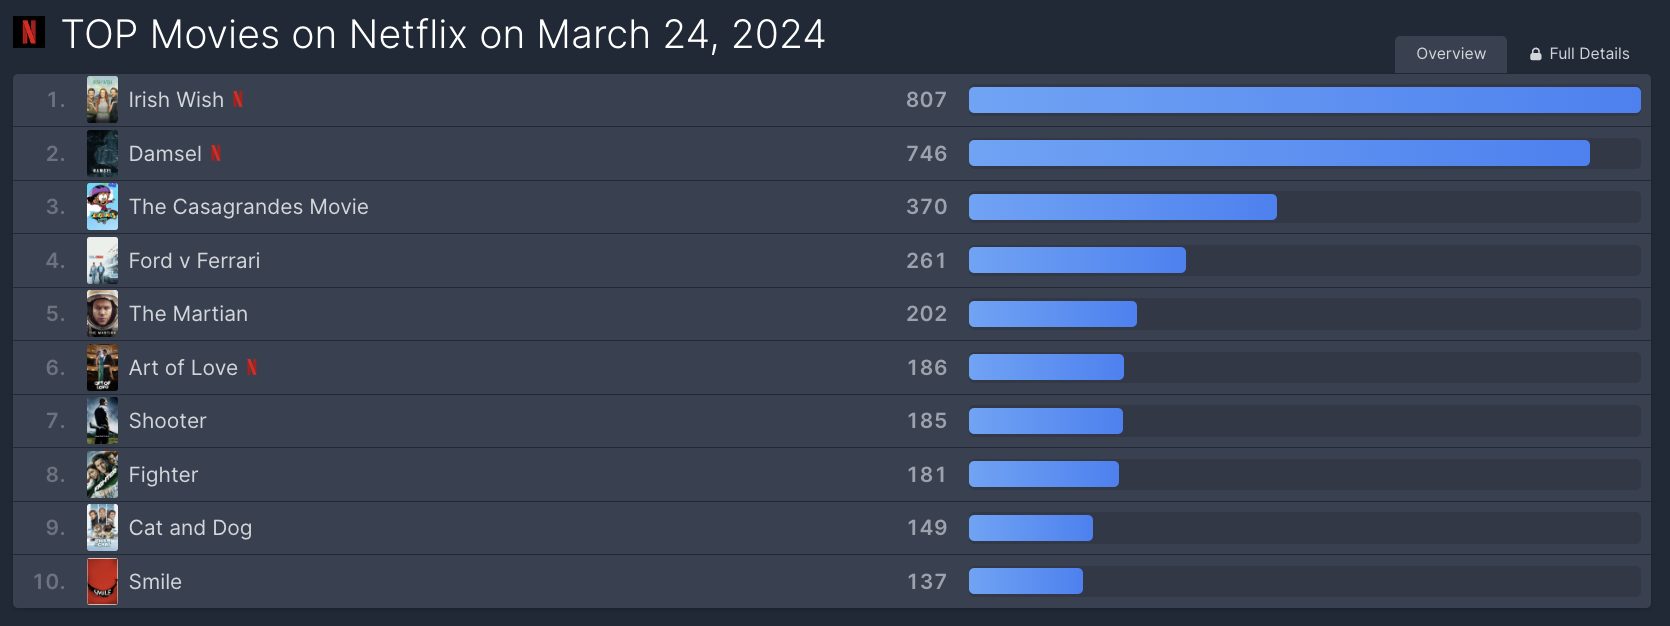The image size is (1670, 626).
Task: Click the Netflix original badge next to Damsel
Action: pos(215,153)
